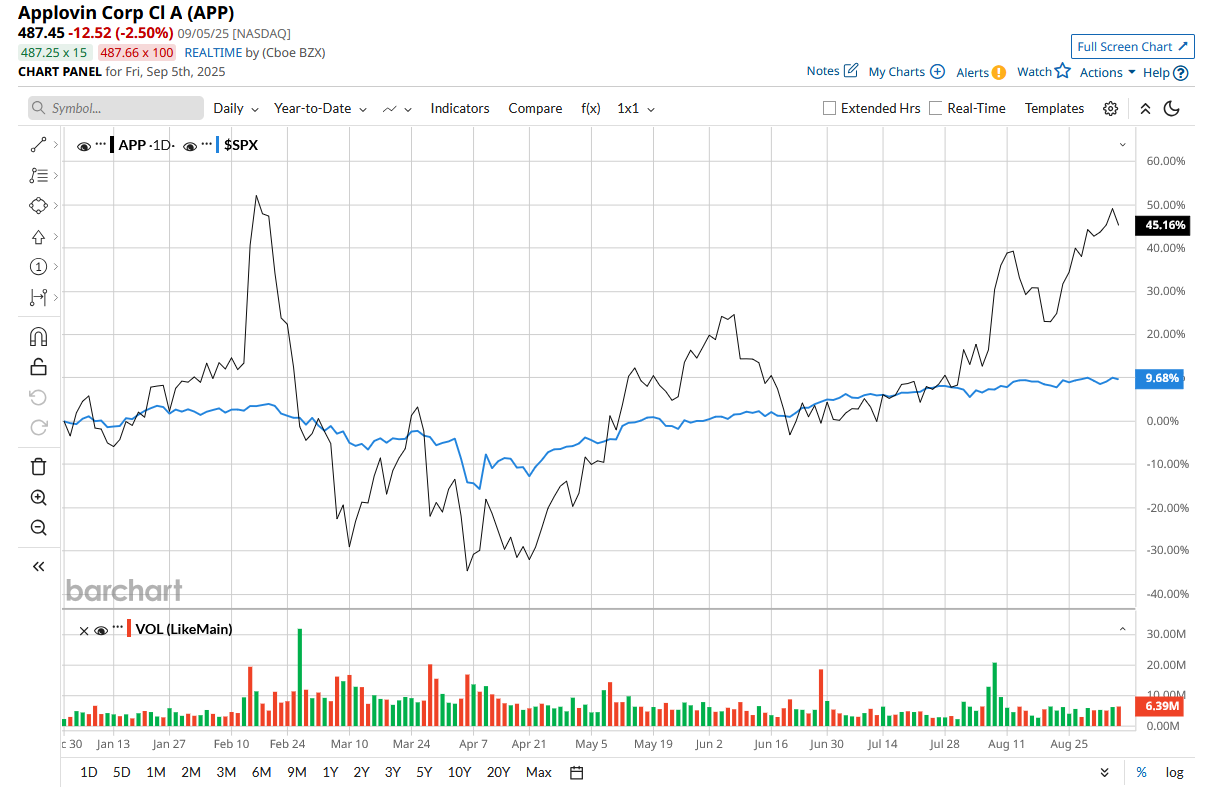Expand bottom bar double chevron down
The width and height of the screenshot is (1222, 811).
click(x=1105, y=772)
